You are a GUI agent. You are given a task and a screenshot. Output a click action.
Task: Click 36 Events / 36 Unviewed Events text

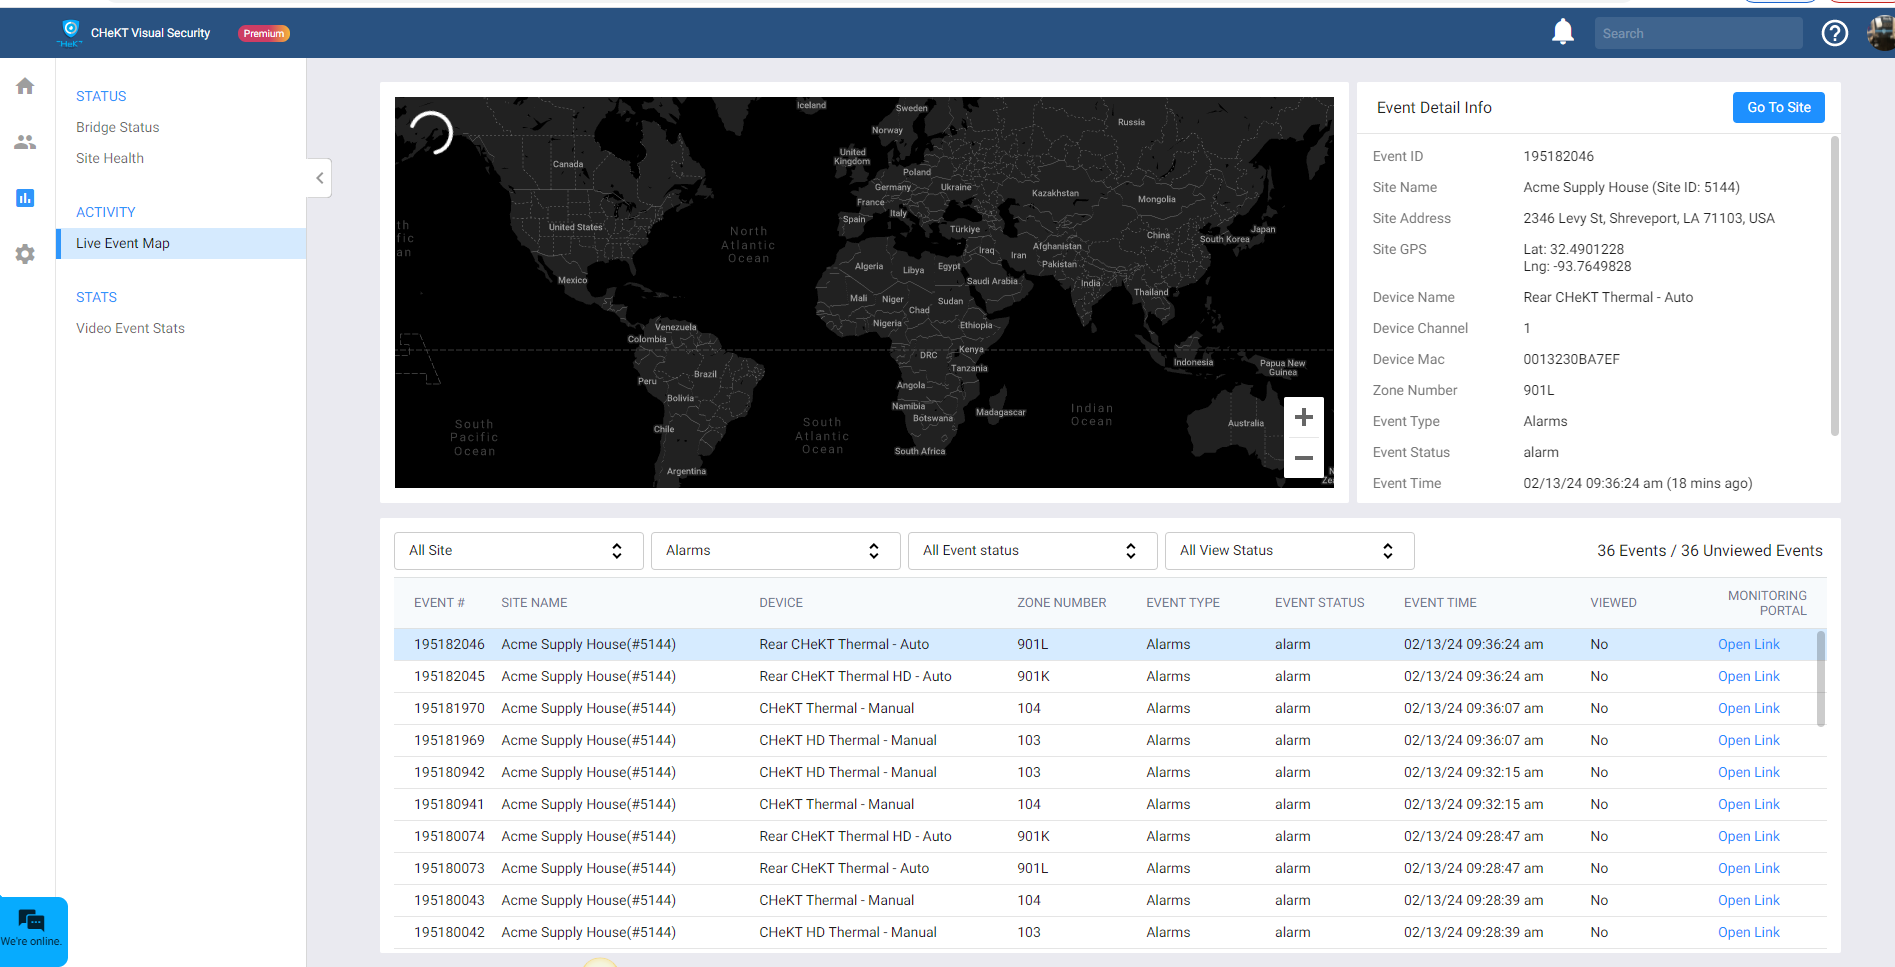coord(1709,551)
